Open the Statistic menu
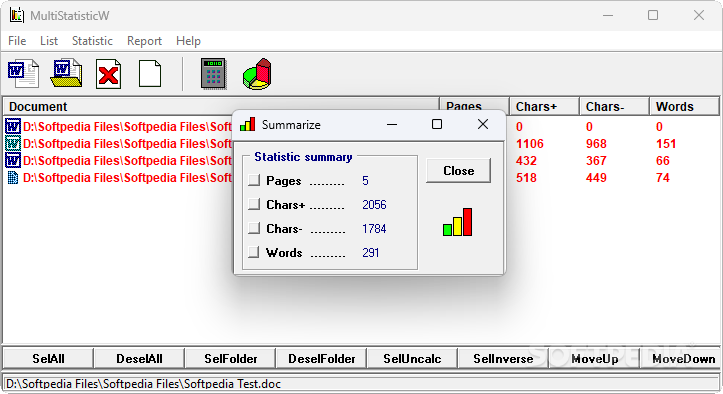The width and height of the screenshot is (723, 394). coord(92,41)
